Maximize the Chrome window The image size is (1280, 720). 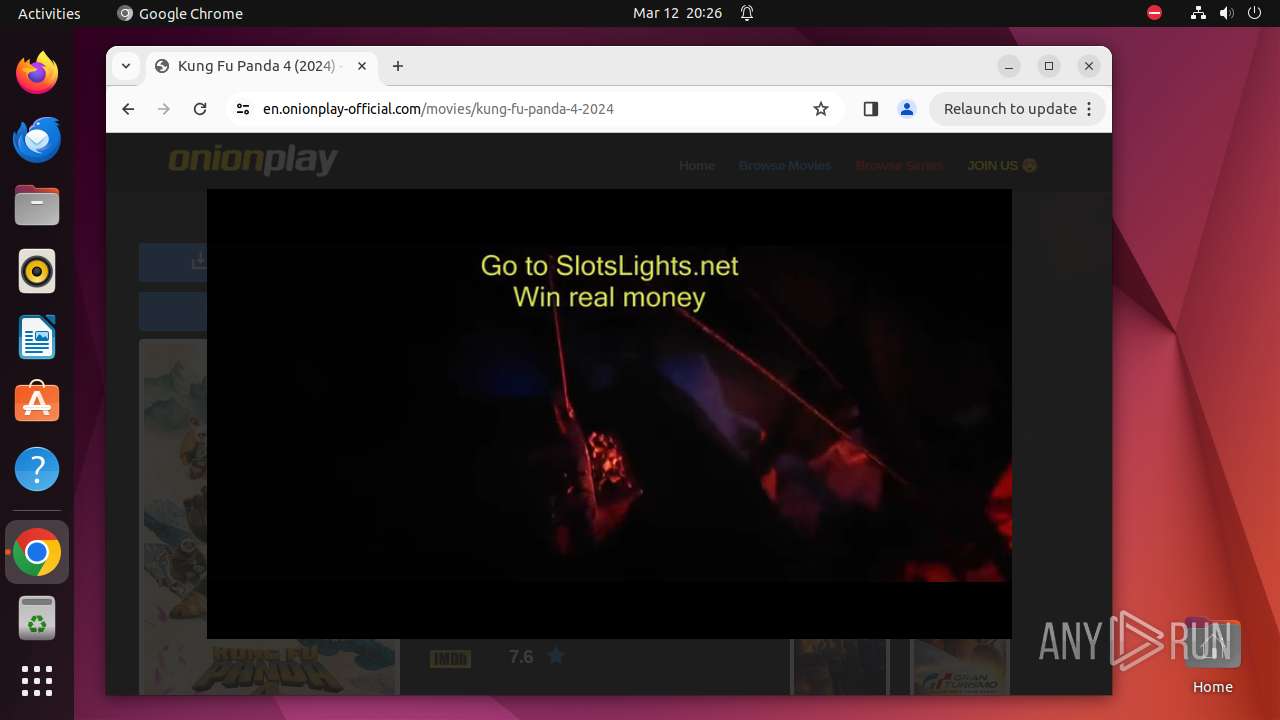(x=1049, y=66)
